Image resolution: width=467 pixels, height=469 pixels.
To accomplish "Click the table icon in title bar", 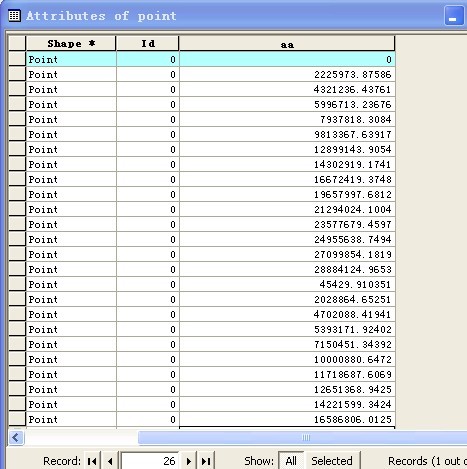I will pyautogui.click(x=14, y=15).
